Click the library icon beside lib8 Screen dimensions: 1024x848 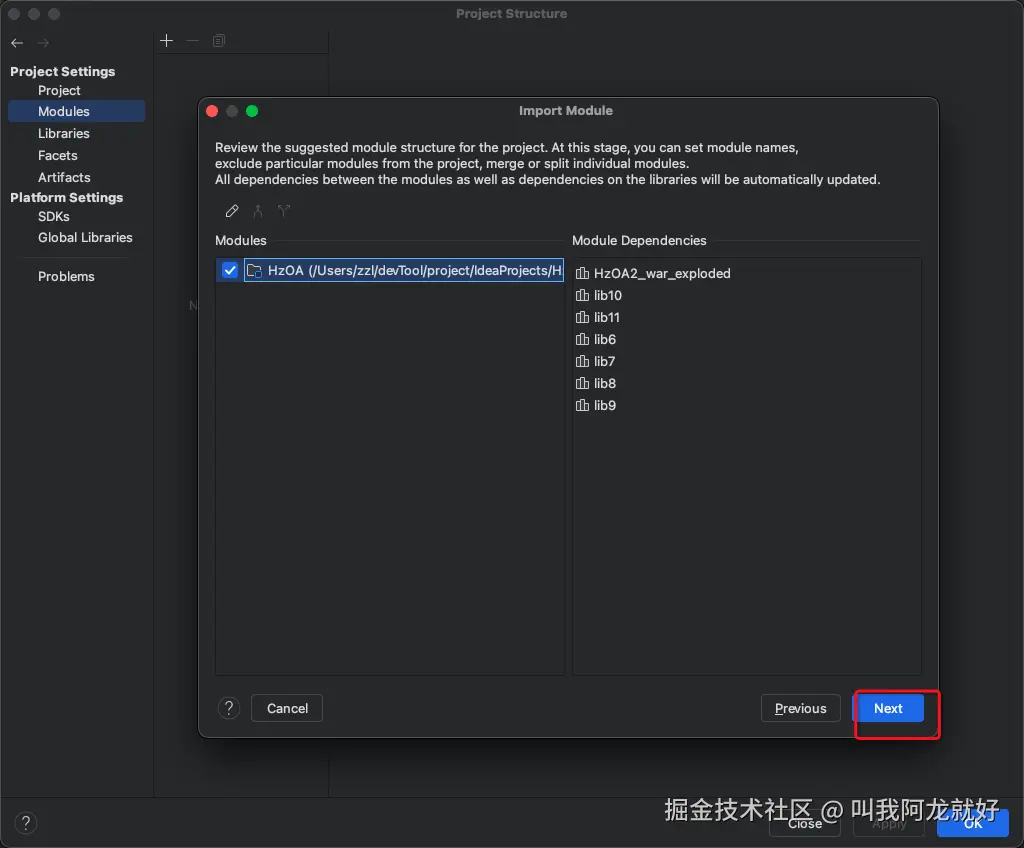582,383
